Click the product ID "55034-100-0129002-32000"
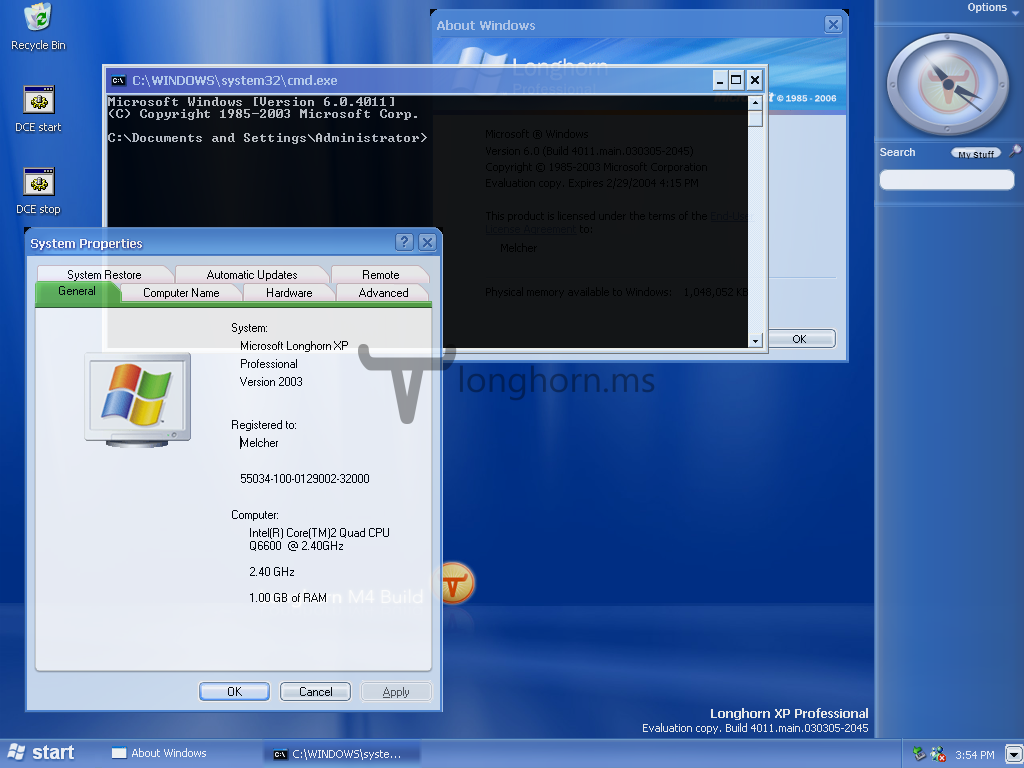Screen dimensions: 1024x768 305,479
